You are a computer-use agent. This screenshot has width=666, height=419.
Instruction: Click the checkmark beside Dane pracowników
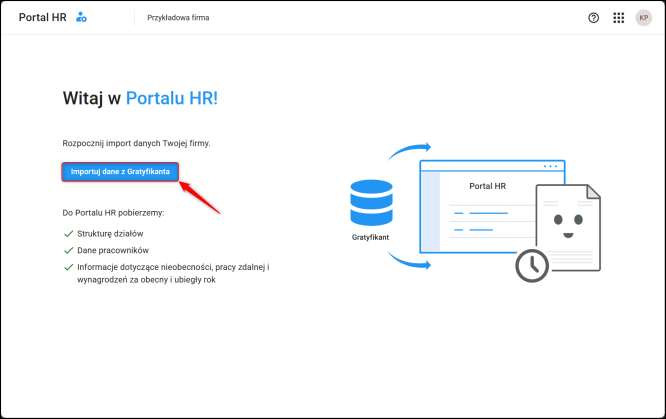pyautogui.click(x=68, y=250)
